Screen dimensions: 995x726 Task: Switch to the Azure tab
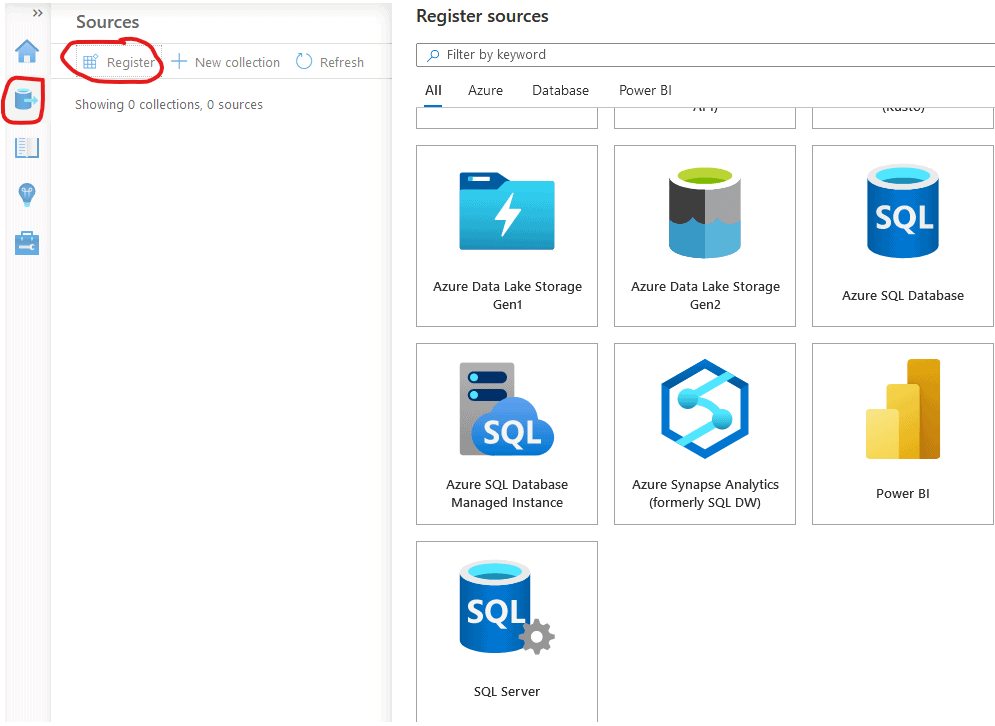click(485, 90)
